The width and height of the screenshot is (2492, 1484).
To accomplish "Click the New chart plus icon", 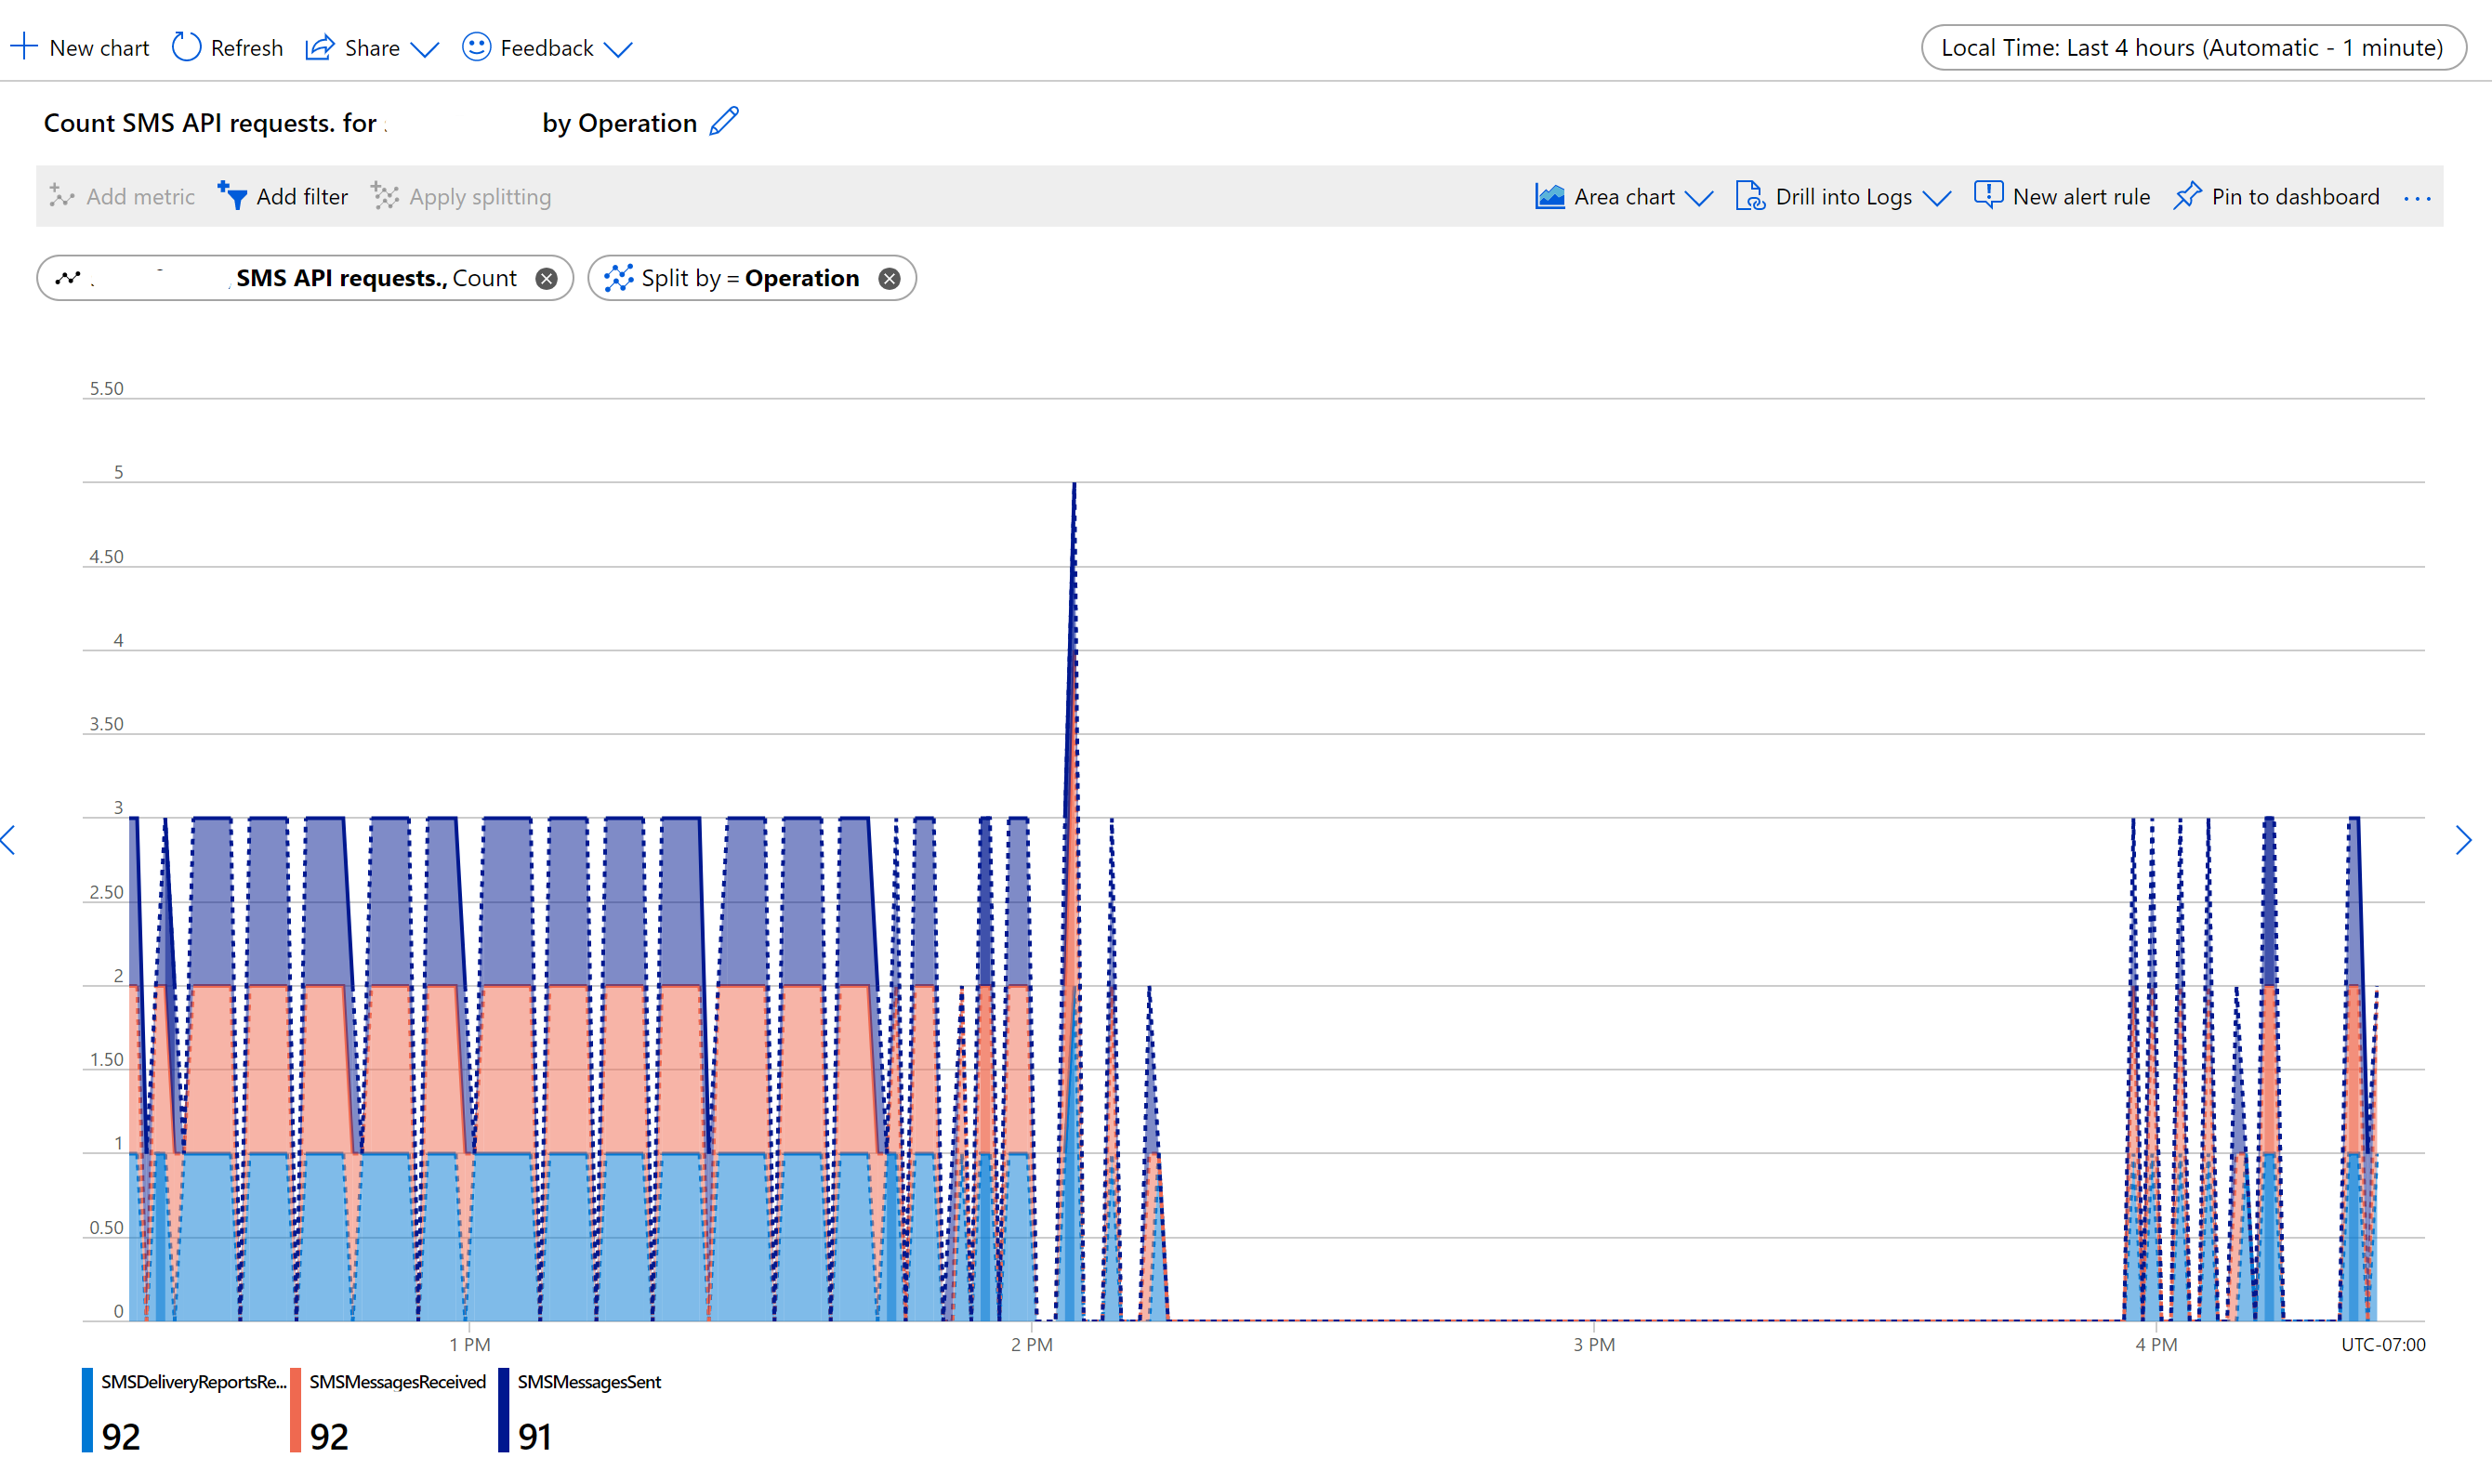I will 24,47.
